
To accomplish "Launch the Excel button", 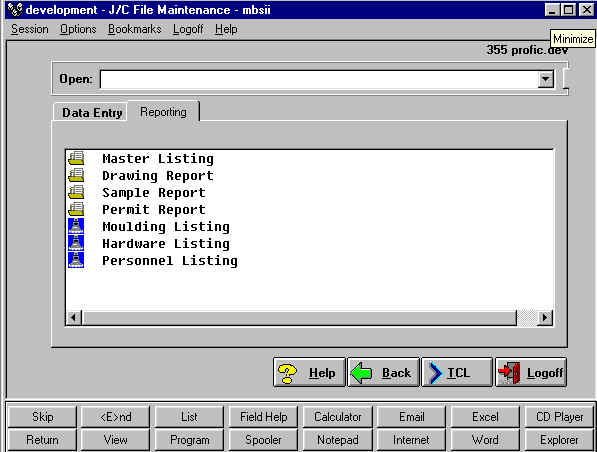I will click(485, 417).
